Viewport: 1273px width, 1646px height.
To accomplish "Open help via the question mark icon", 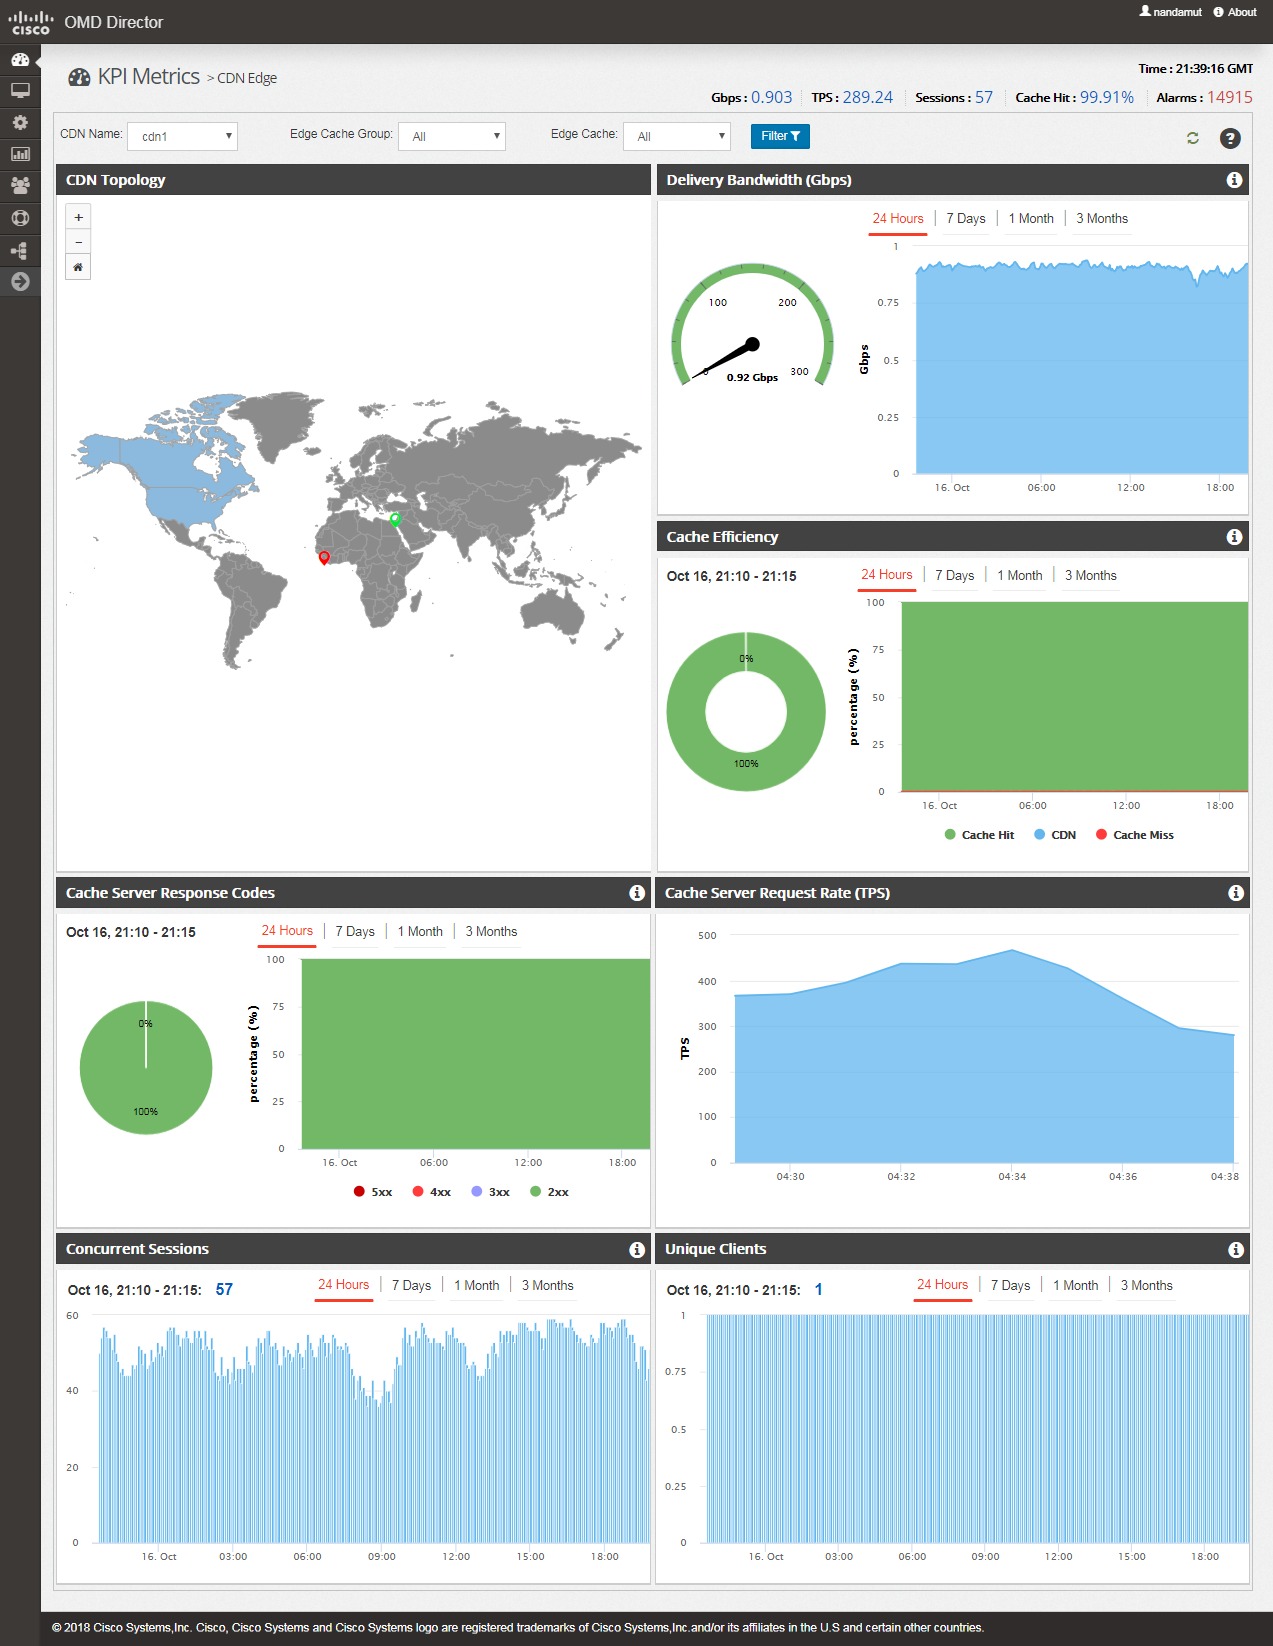I will point(1230,138).
